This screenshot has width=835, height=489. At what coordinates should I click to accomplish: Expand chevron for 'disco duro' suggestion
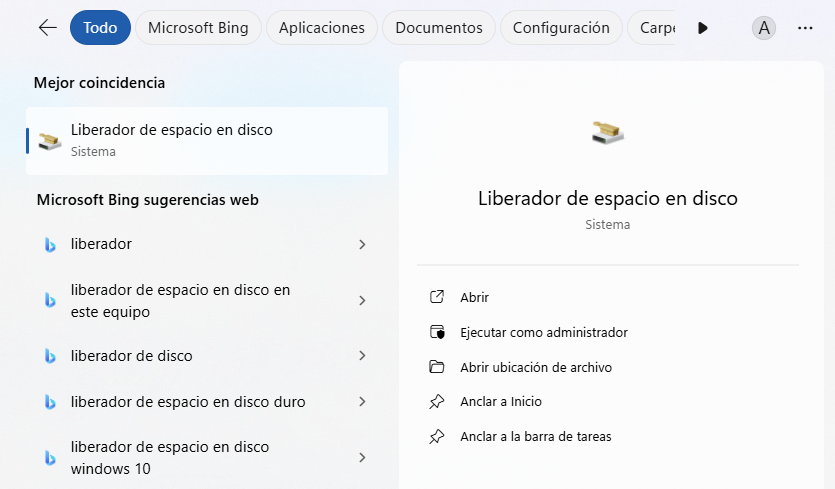[x=362, y=402]
